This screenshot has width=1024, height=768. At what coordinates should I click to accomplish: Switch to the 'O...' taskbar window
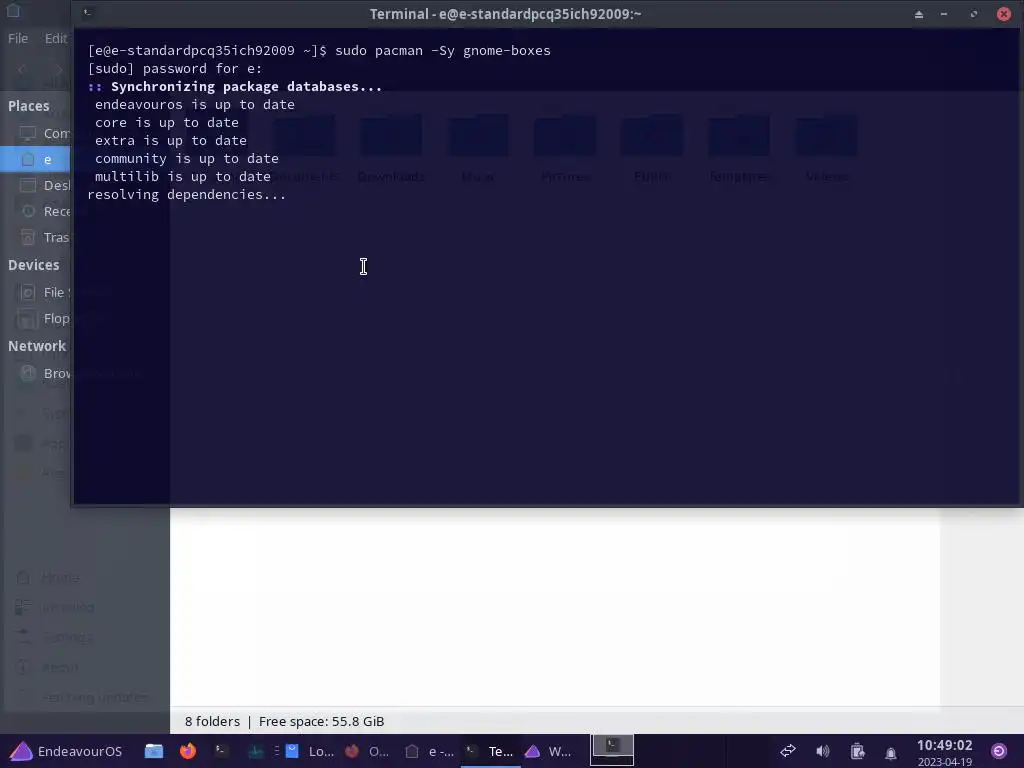pyautogui.click(x=367, y=751)
